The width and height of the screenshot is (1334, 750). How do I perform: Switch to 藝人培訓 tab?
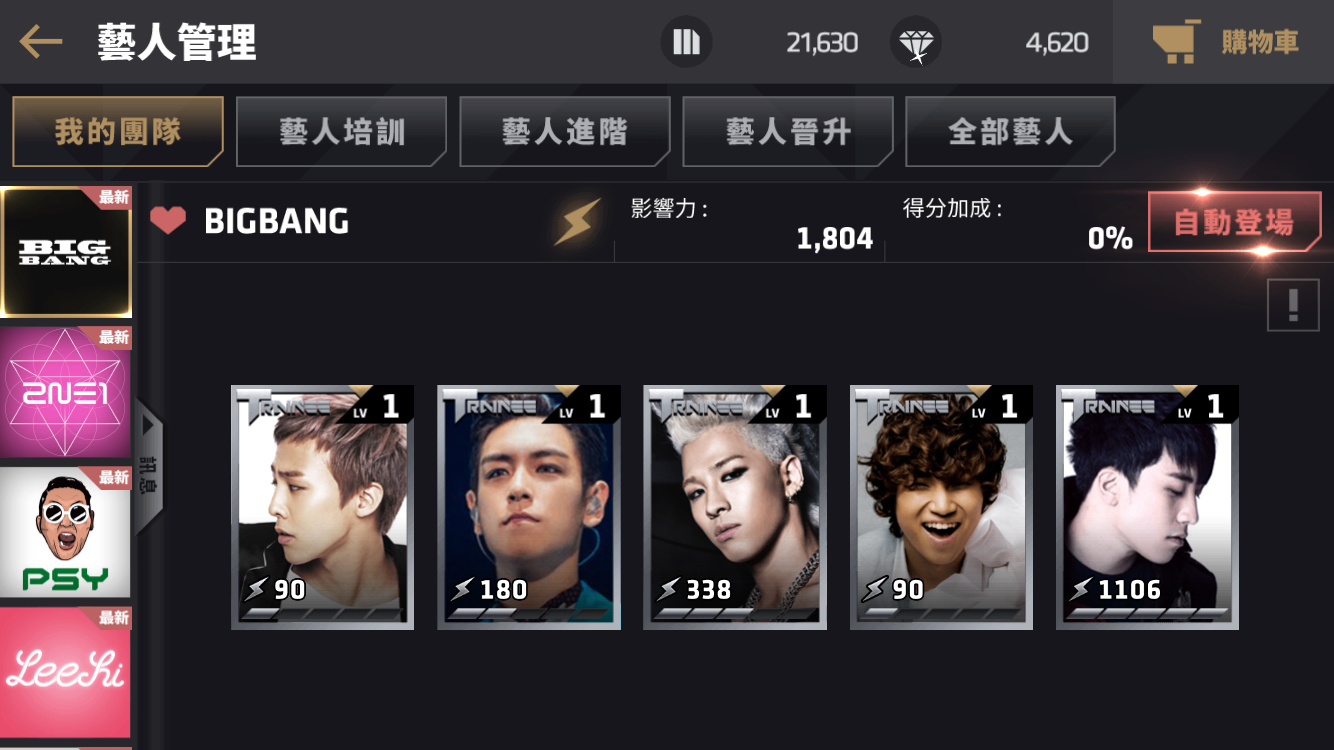pos(341,131)
